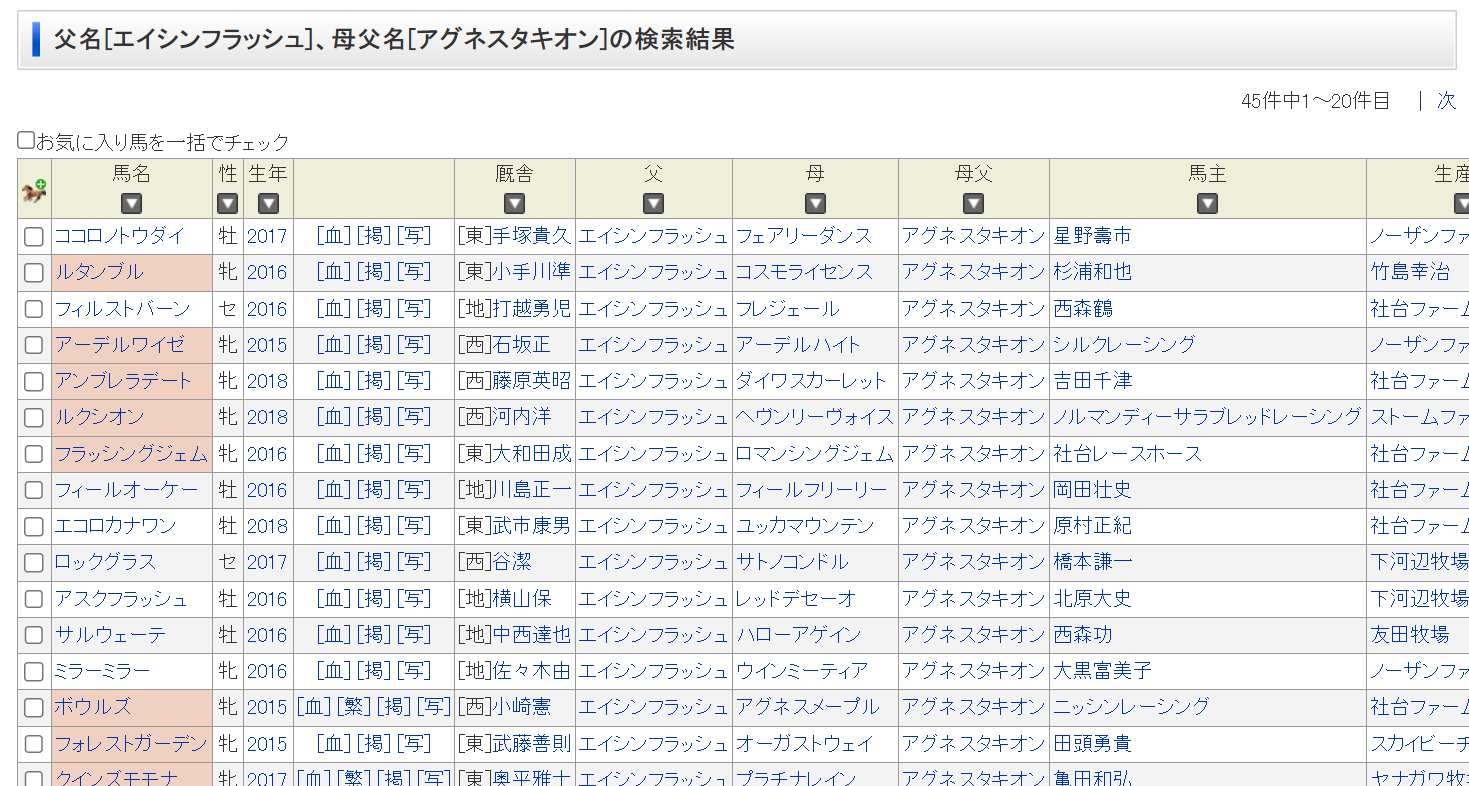Click sire text エイシンフラッシュ in ルタンブル row
This screenshot has height=786, width=1469.
pos(653,272)
